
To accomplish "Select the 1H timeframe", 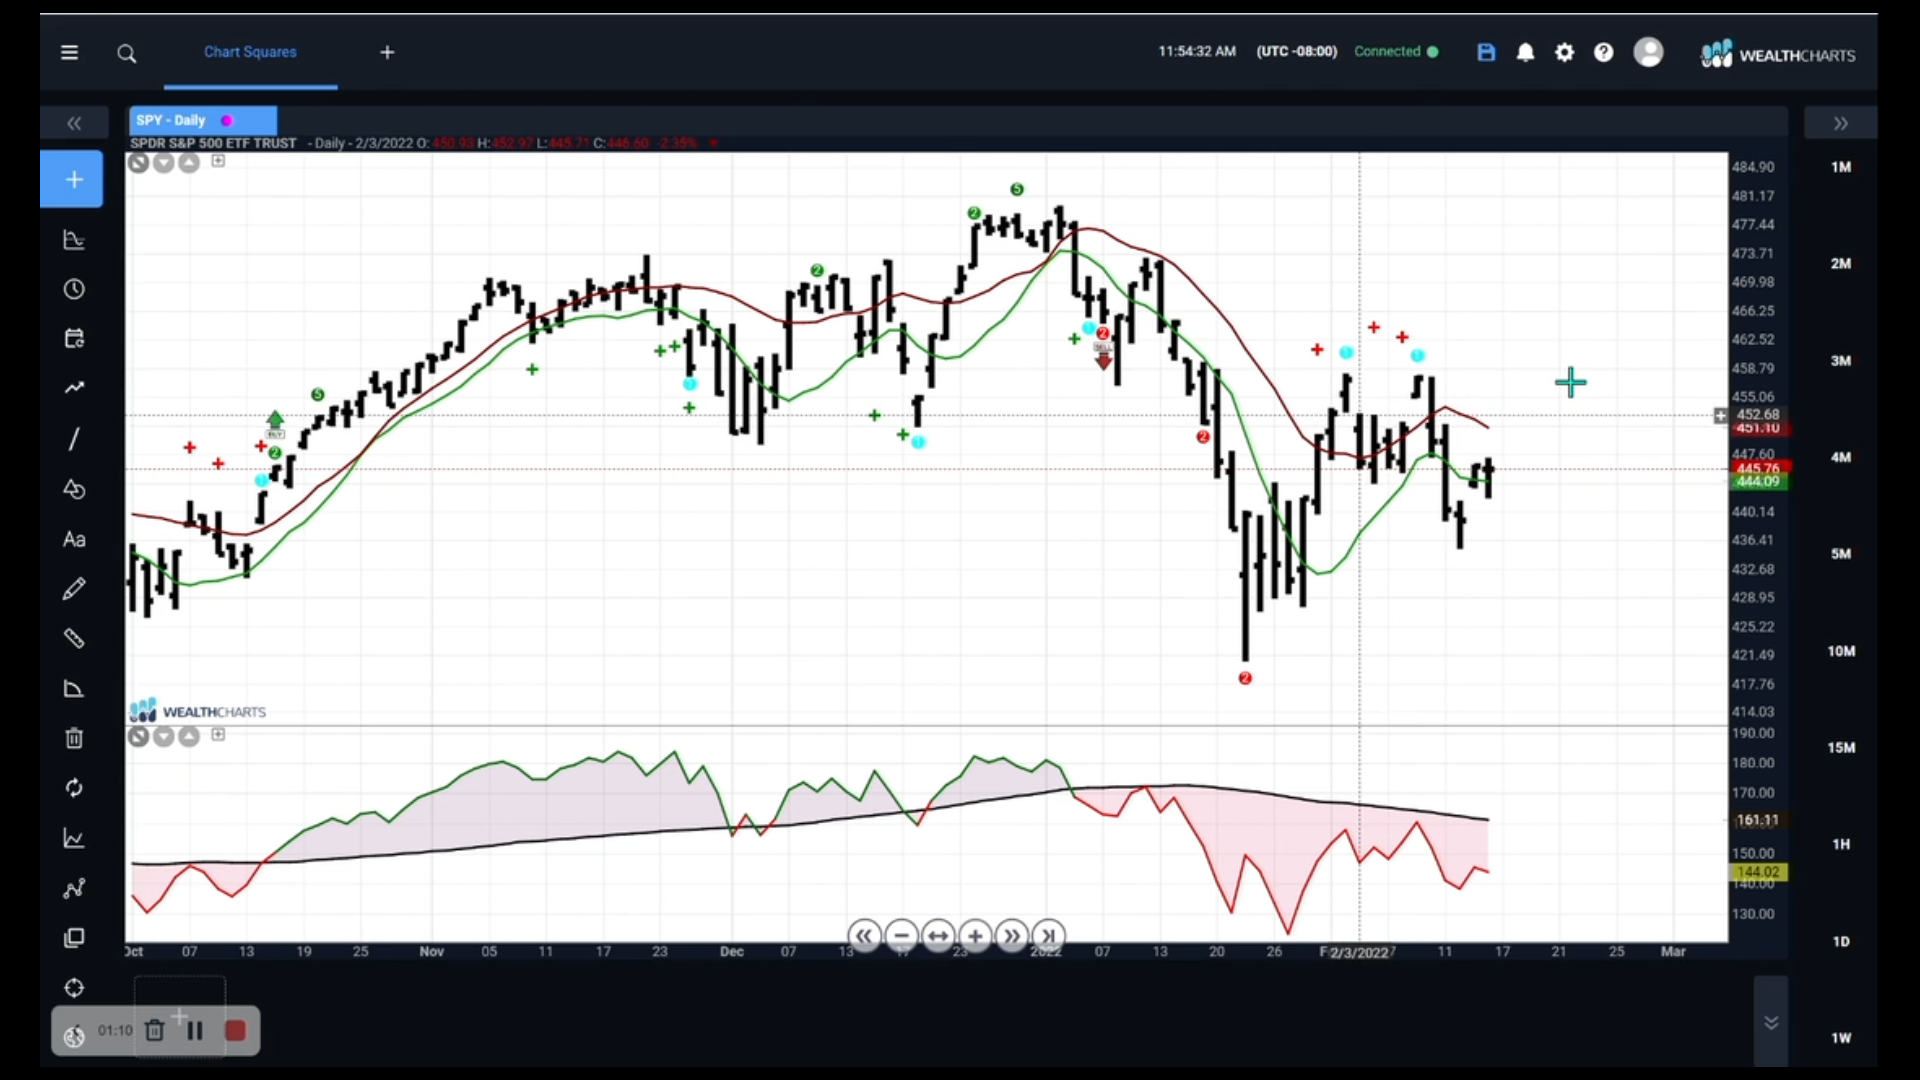I will (1841, 845).
